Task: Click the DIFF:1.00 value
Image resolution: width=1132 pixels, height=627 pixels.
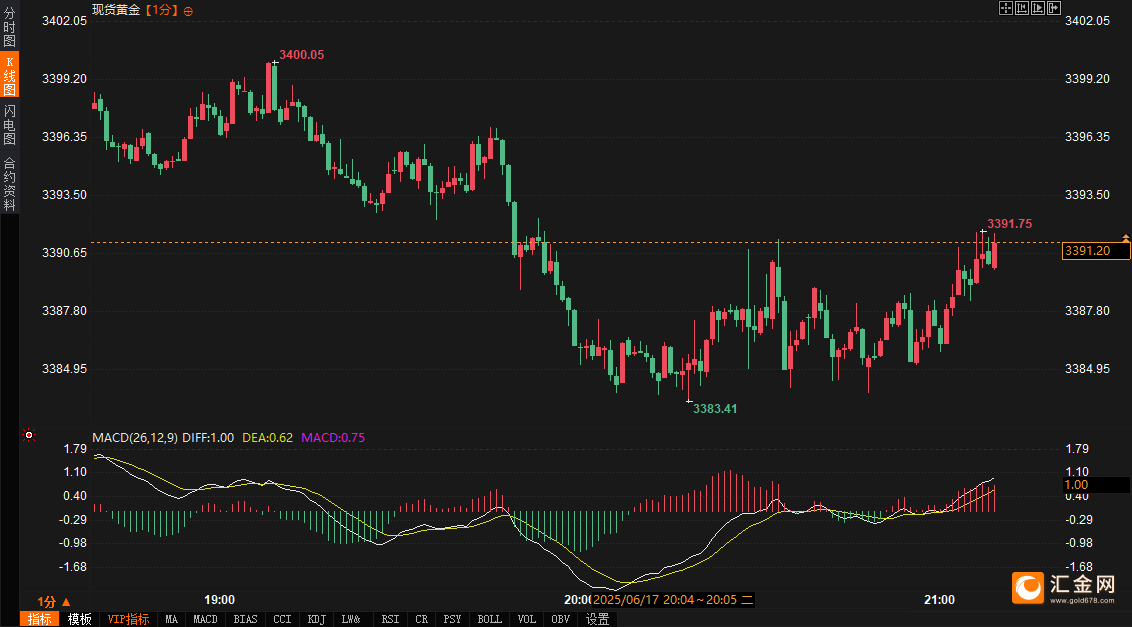Action: click(x=208, y=438)
